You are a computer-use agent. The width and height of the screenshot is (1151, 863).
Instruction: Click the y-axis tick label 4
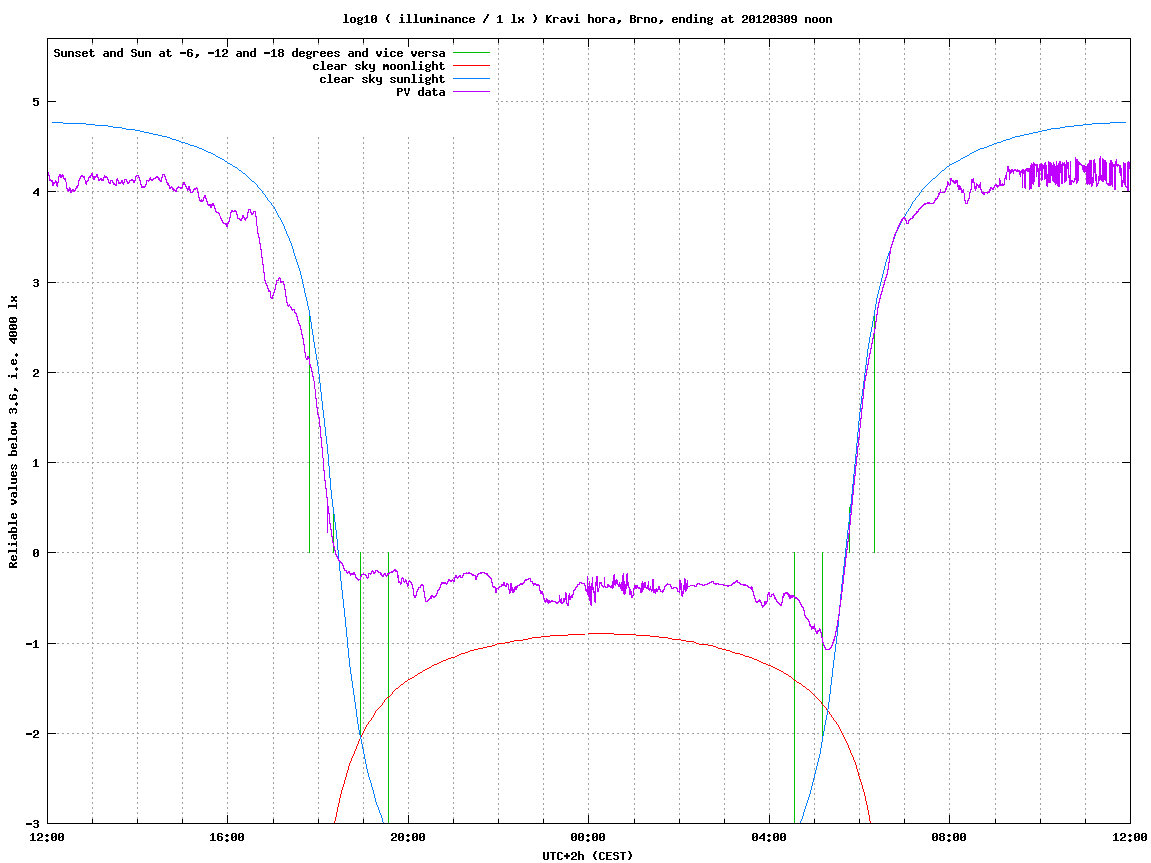[x=35, y=192]
